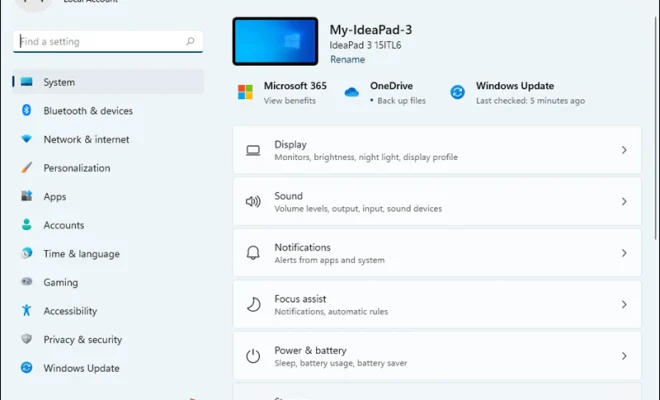The width and height of the screenshot is (660, 400).
Task: Click the search magnifier icon
Action: point(190,41)
